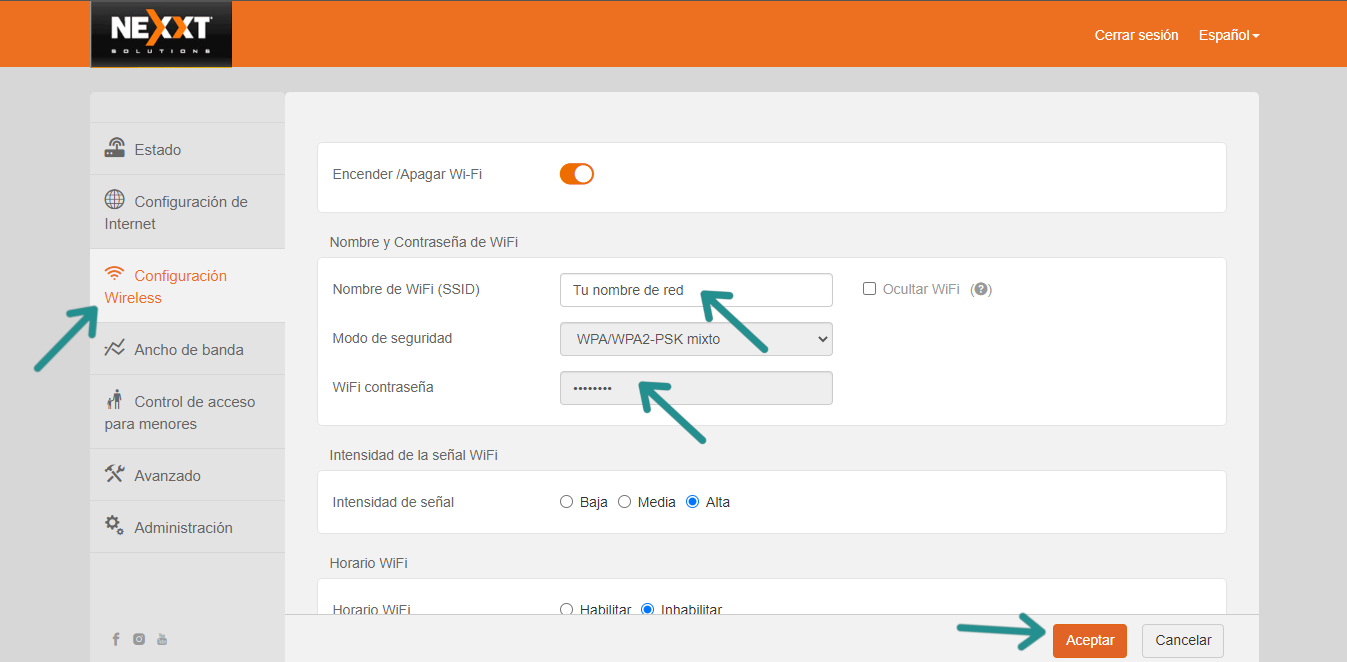Screen dimensions: 1347x662
Task: Open the YouTube icon link in footer
Action: [162, 639]
